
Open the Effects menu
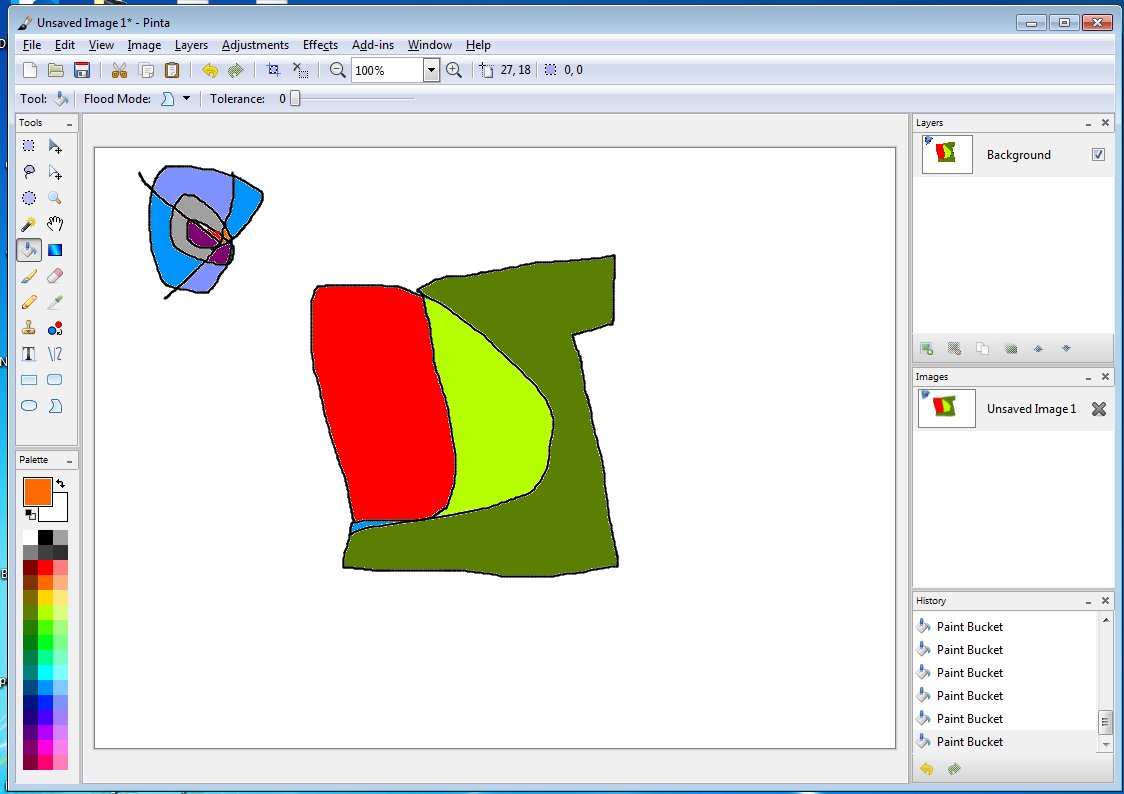(320, 45)
